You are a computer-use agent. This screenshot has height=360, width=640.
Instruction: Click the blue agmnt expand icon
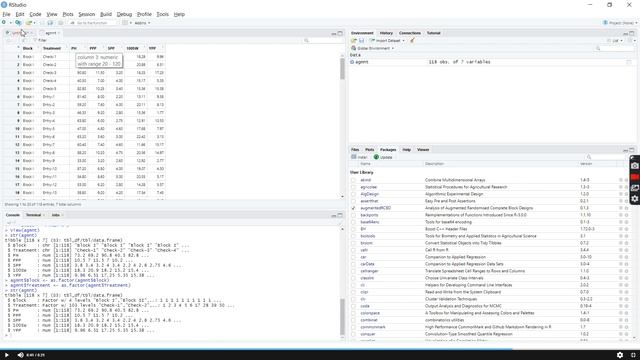click(x=352, y=62)
